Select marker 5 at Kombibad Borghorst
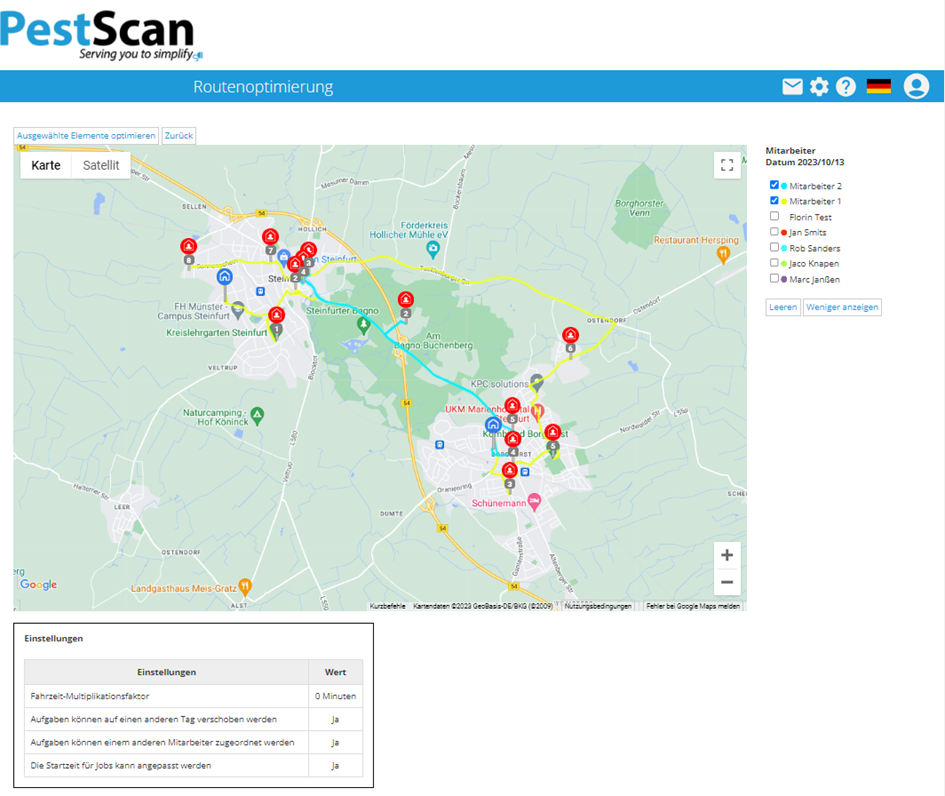Screen dimensions: 945x796 click(553, 432)
